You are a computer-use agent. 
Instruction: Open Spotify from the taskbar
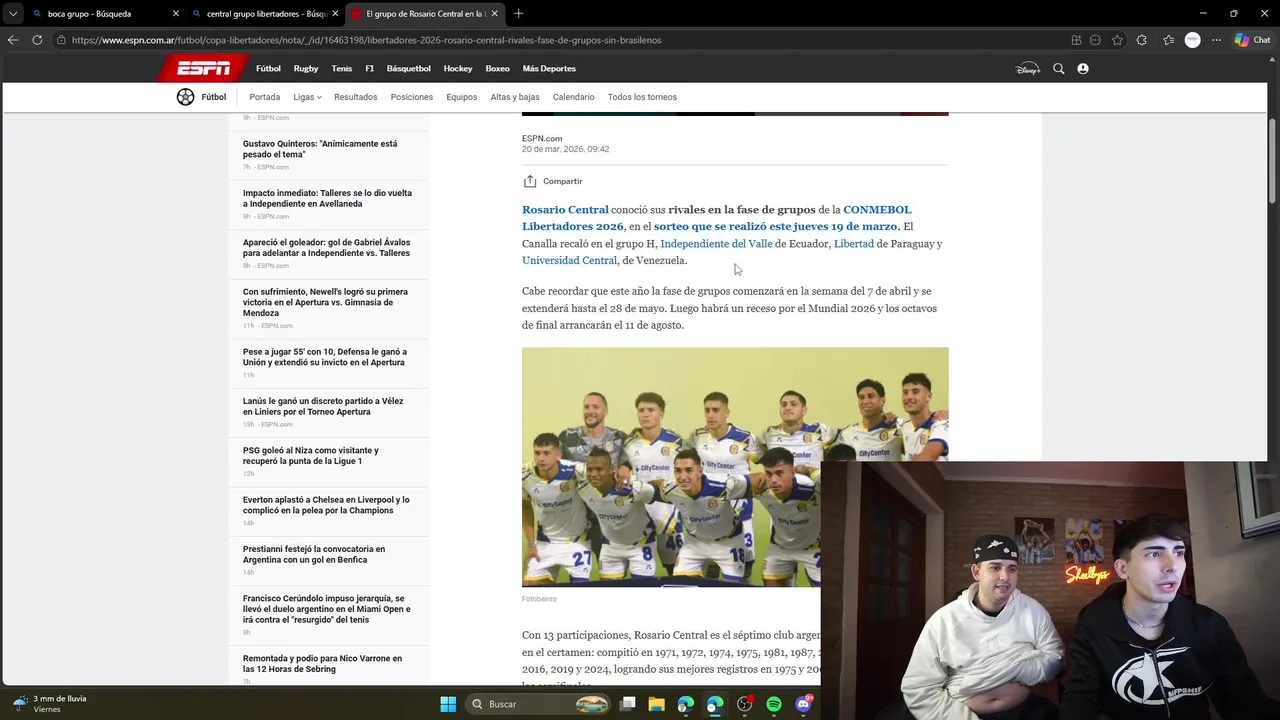click(x=773, y=704)
